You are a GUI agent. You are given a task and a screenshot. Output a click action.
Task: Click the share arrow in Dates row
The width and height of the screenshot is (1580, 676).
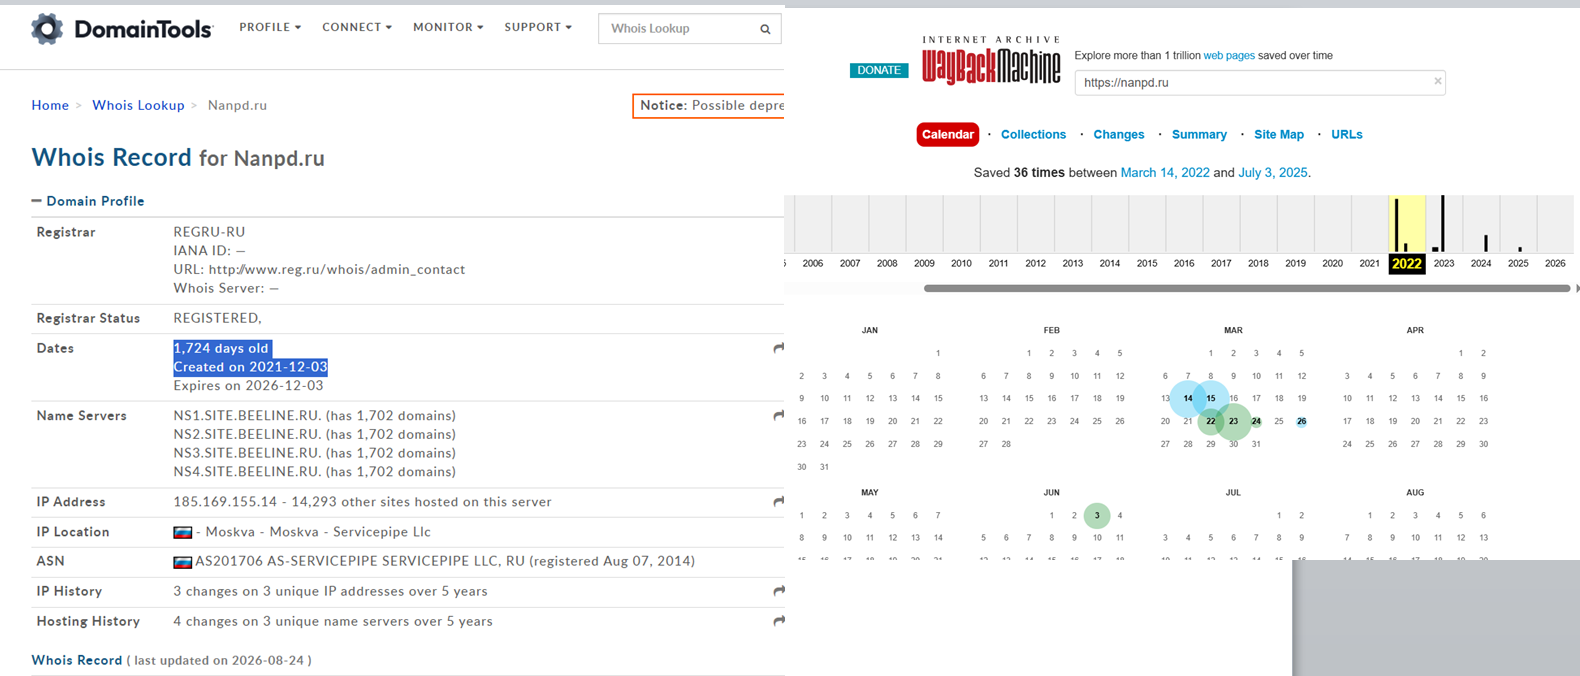(778, 348)
